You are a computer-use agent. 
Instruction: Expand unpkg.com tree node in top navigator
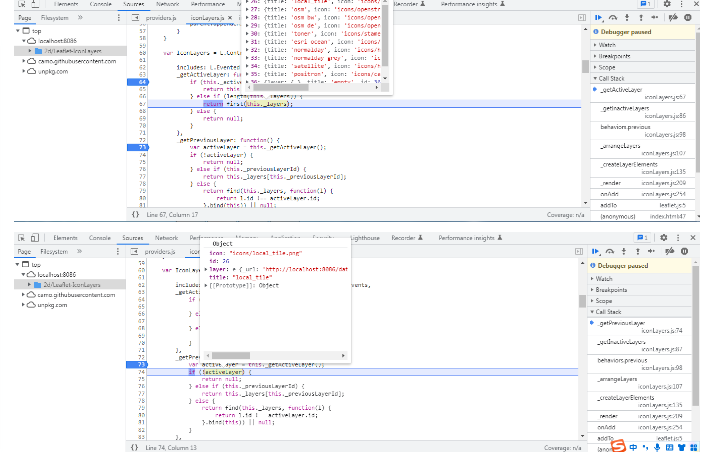[x=24, y=71]
